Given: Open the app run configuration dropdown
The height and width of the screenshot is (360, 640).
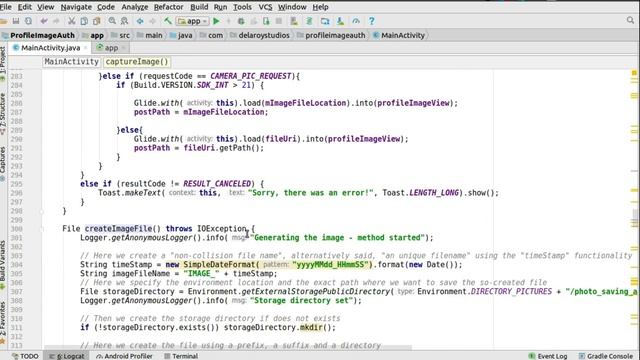Looking at the screenshot, I should pos(193,21).
